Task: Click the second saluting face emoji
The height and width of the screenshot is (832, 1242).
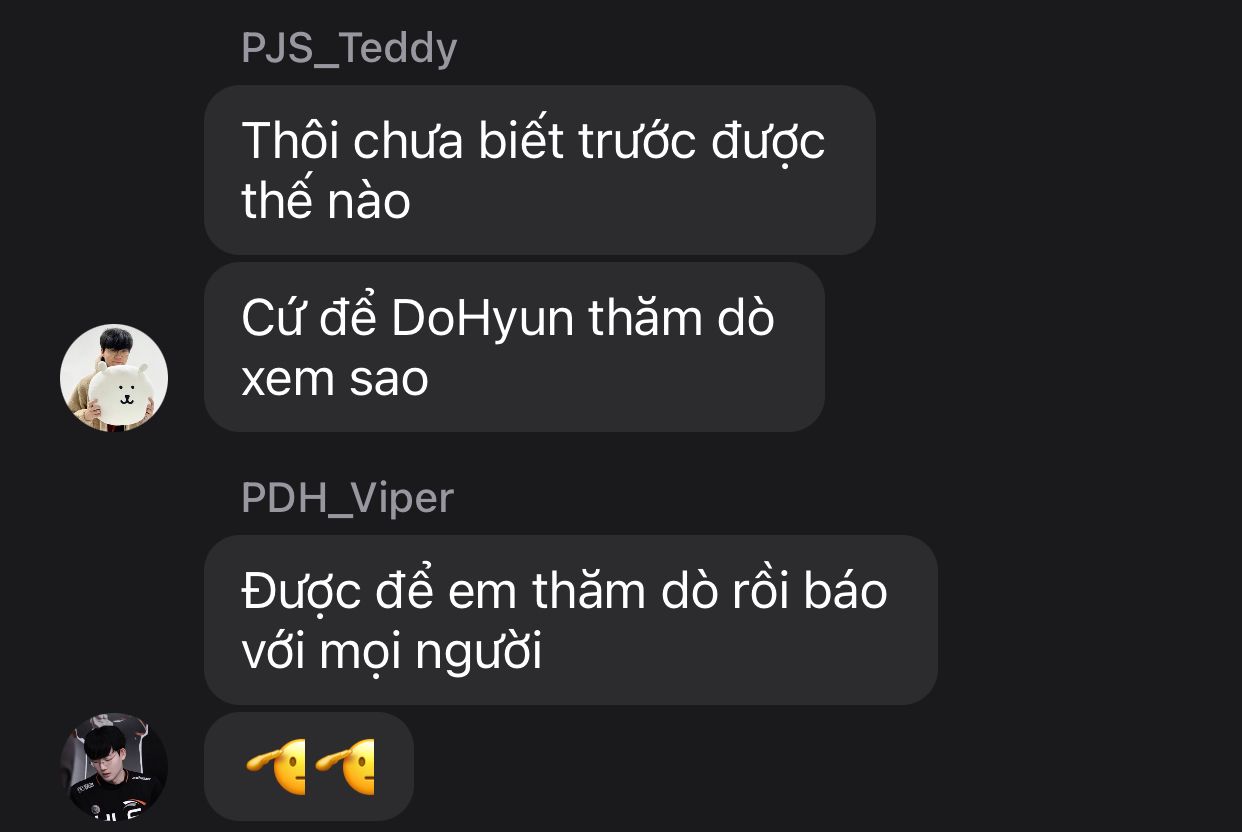Action: pyautogui.click(x=344, y=767)
